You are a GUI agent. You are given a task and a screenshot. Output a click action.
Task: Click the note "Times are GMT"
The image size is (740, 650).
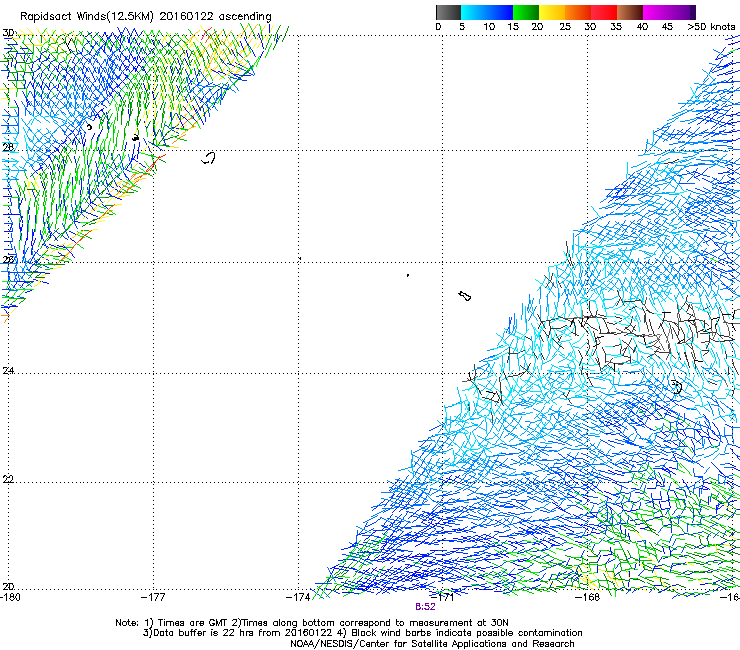point(193,623)
